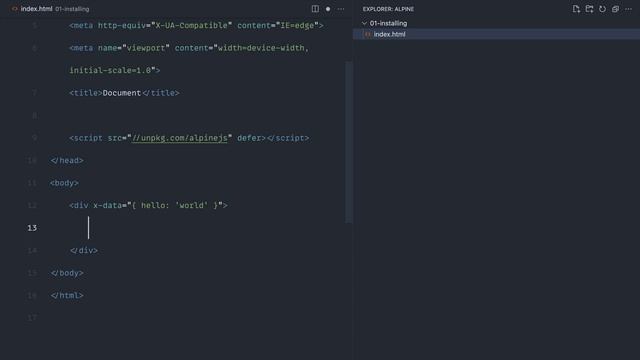Viewport: 640px width, 360px height.
Task: Click the EXPLORER: ALPINE panel header
Action: (388, 9)
